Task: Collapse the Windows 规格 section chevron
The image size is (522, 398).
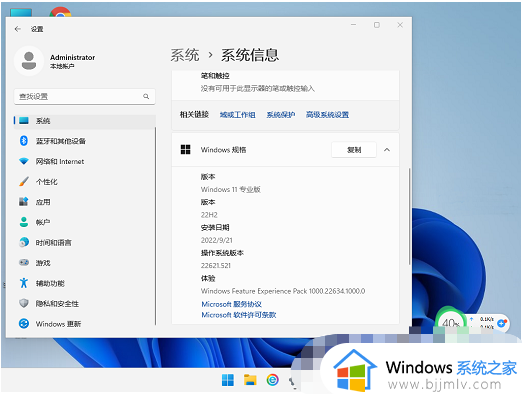Action: click(x=387, y=150)
